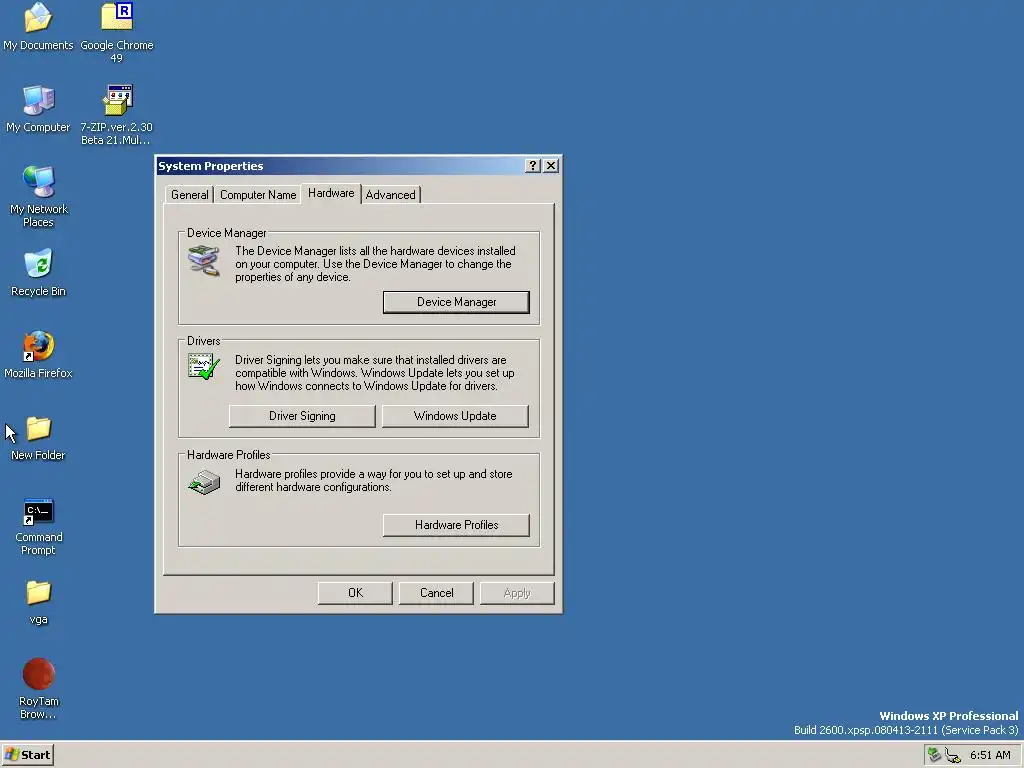Switch to the Computer Name tab
The image size is (1024, 768).
click(x=258, y=195)
